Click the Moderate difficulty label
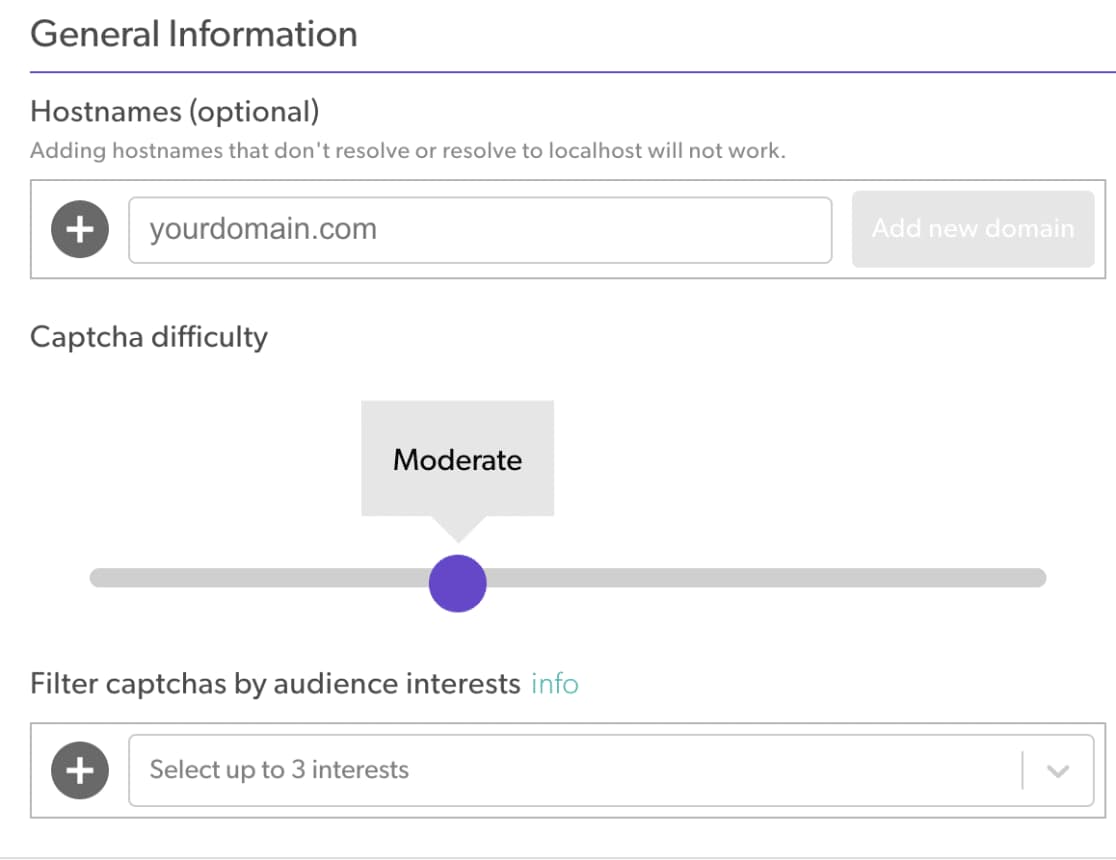This screenshot has height=860, width=1116. (457, 458)
